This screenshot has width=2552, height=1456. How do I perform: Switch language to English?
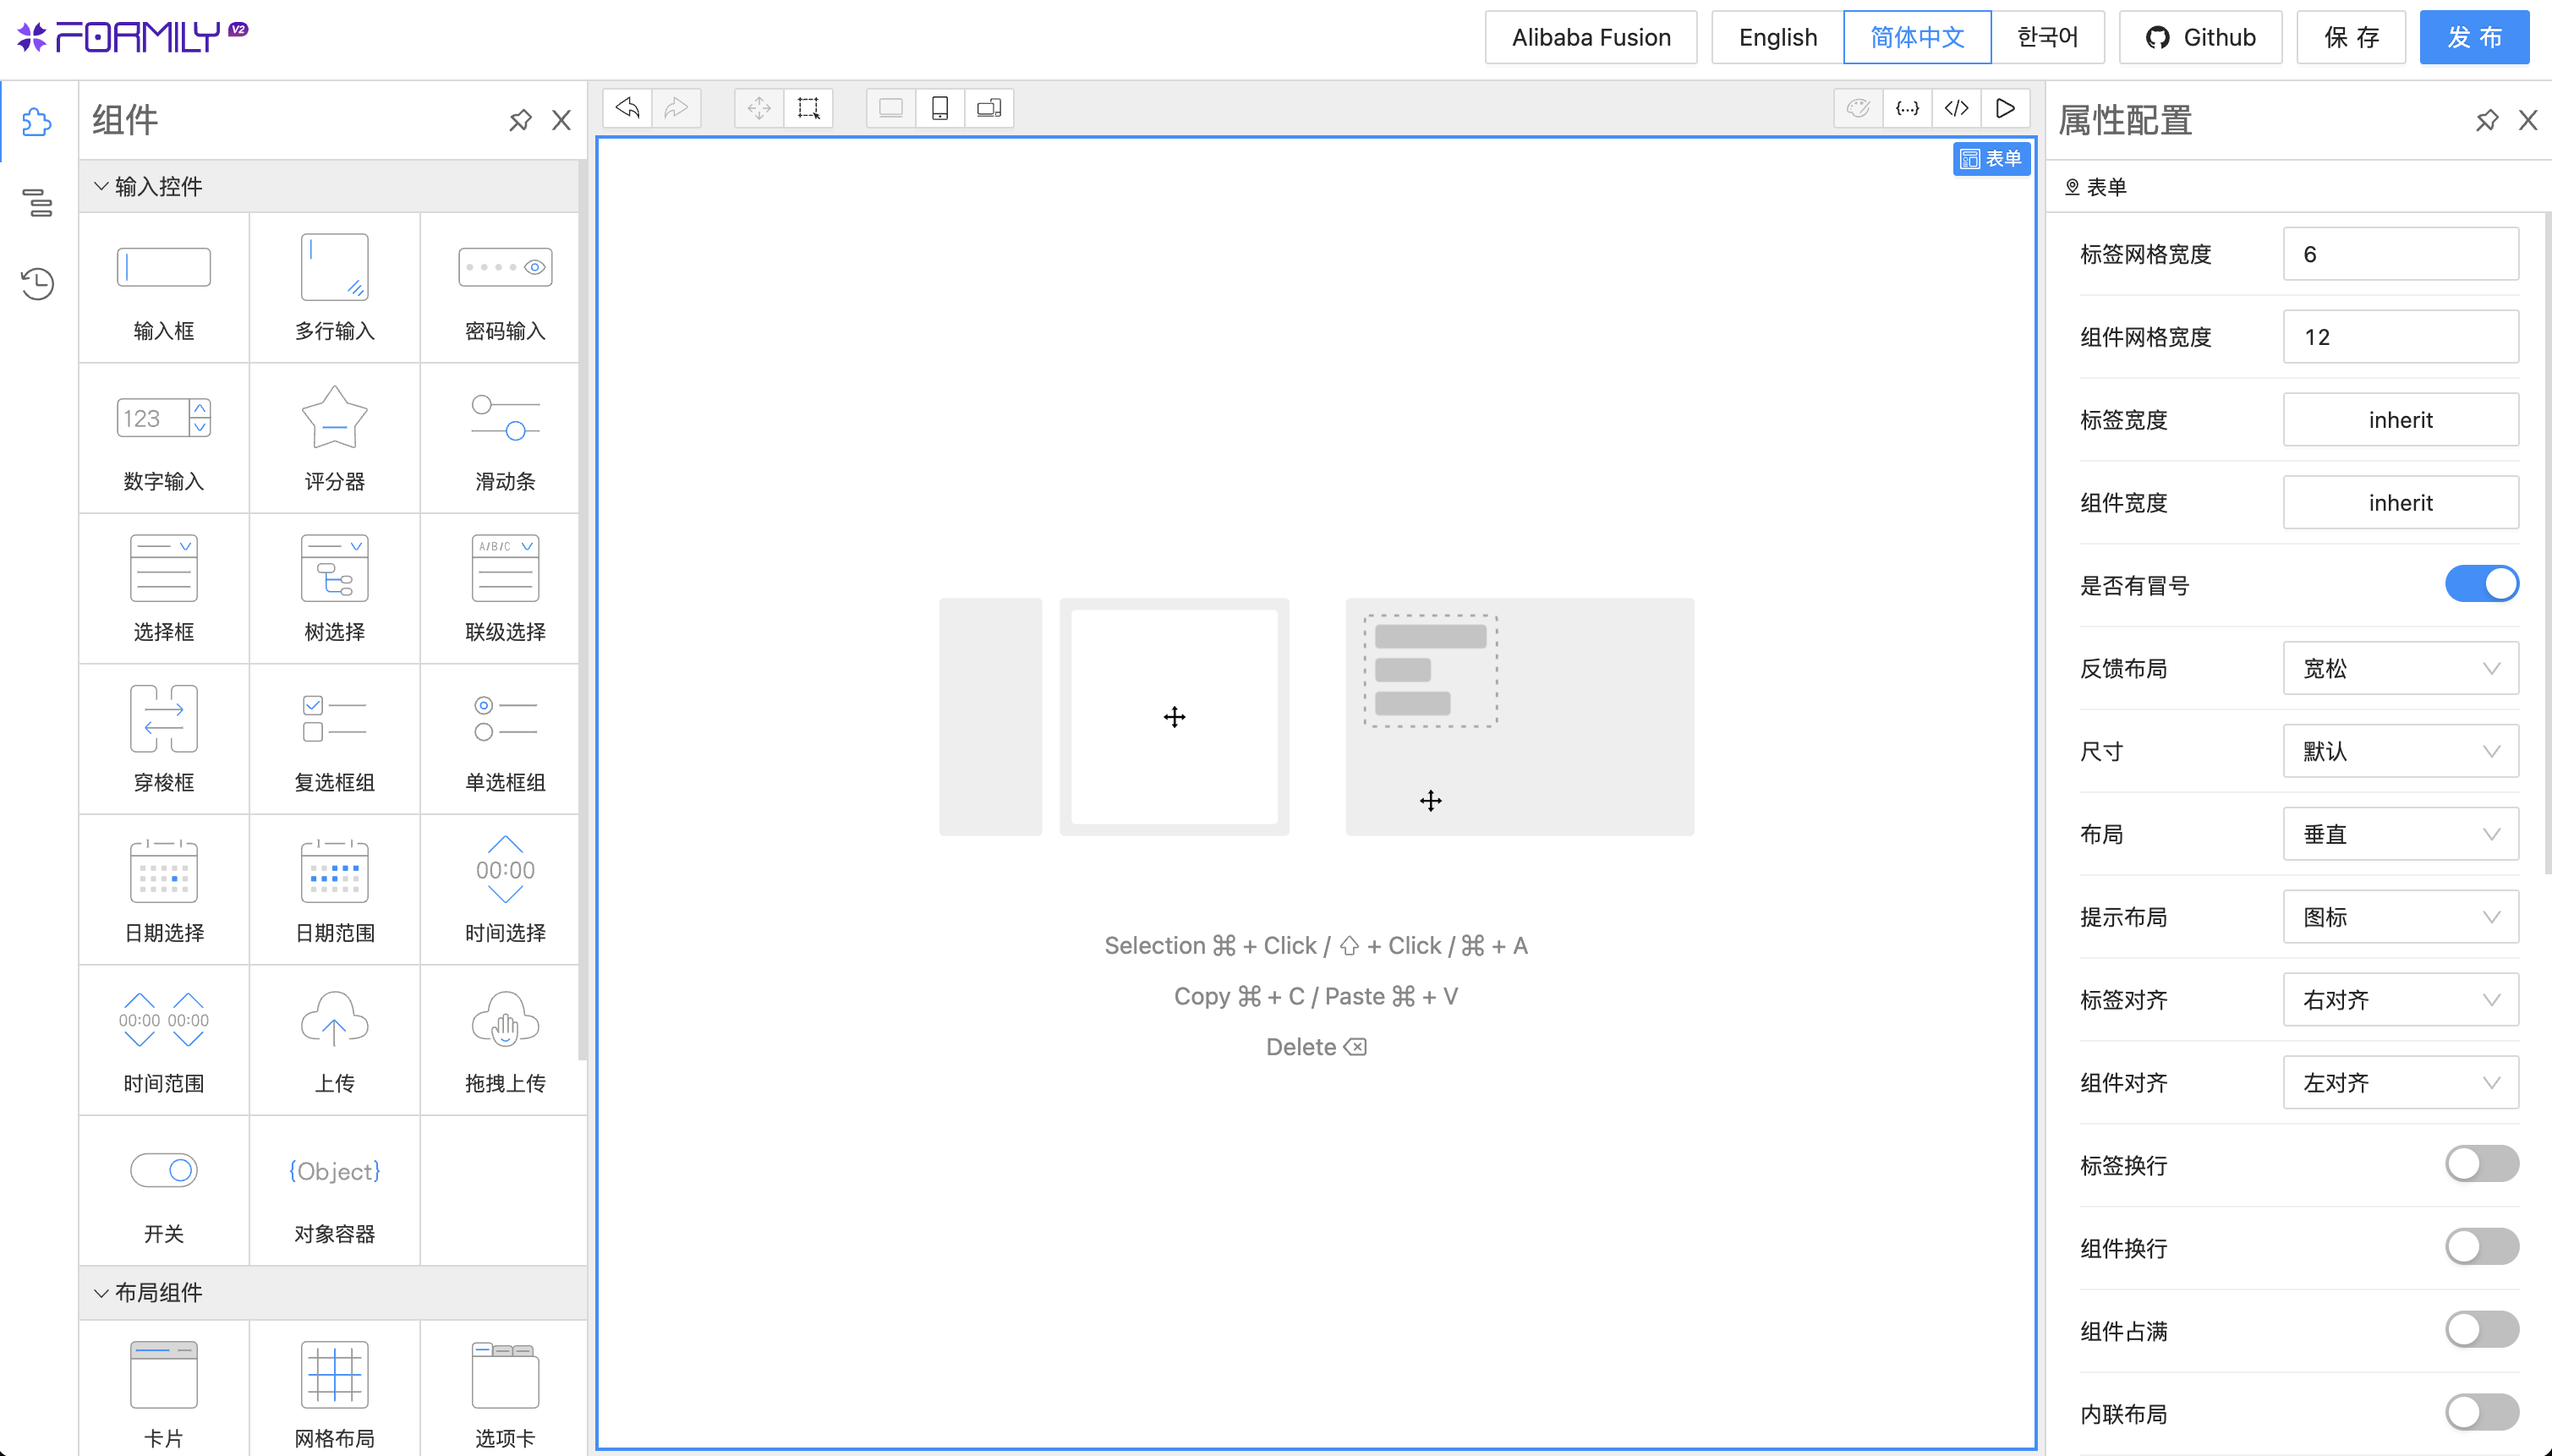pyautogui.click(x=1777, y=38)
